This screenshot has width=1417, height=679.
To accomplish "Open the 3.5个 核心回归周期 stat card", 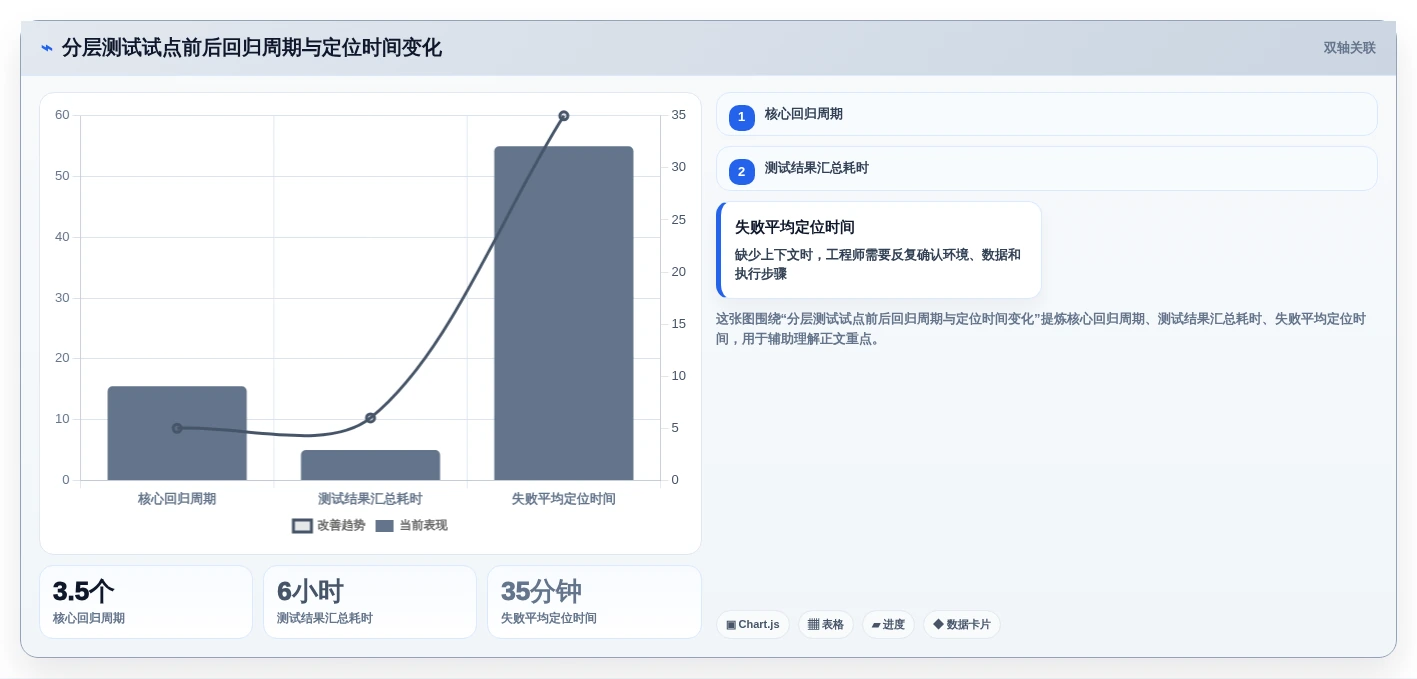I will click(x=146, y=602).
